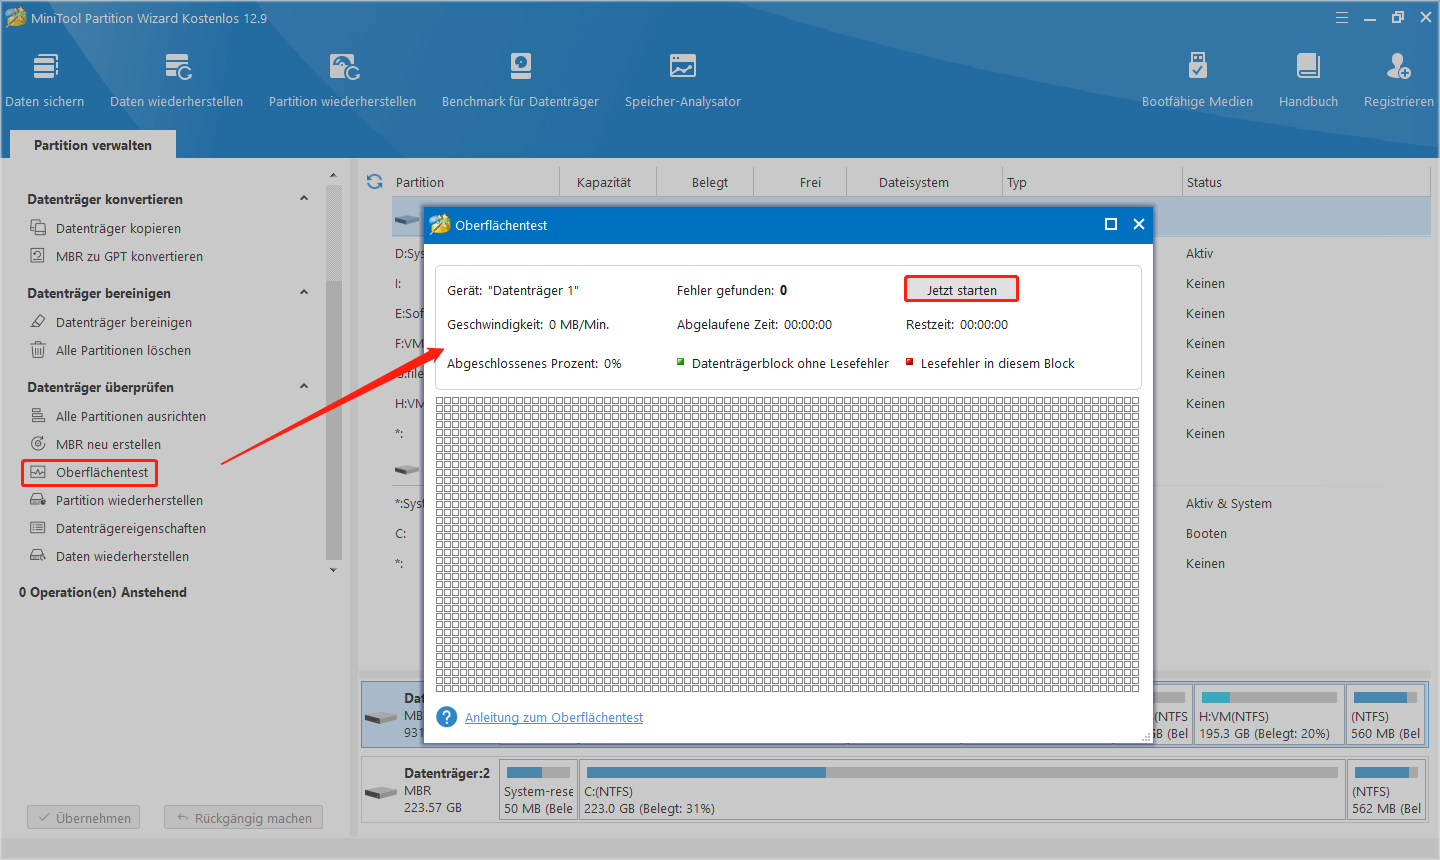Open Daten wiederherstellen in the top toolbar

click(x=177, y=80)
